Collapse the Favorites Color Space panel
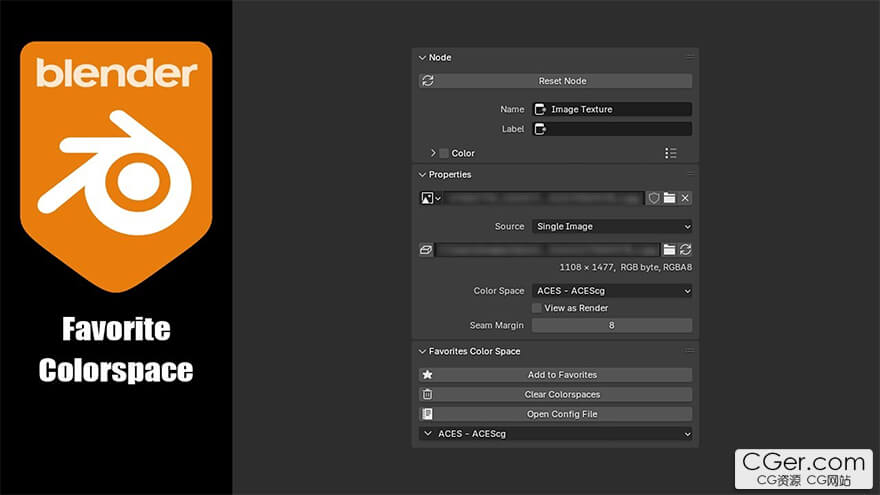 coord(422,351)
